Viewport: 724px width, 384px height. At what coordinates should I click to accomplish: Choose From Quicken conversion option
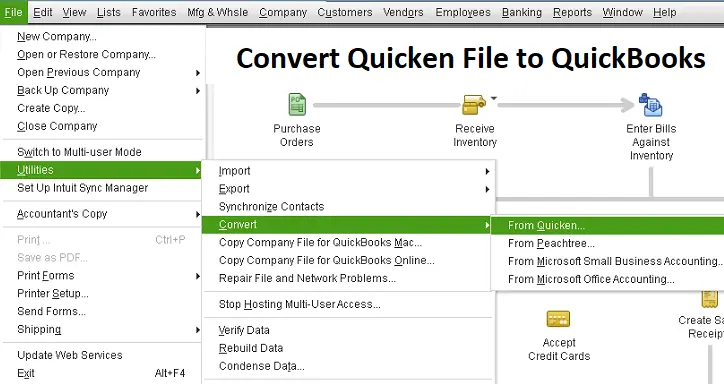tap(607, 226)
